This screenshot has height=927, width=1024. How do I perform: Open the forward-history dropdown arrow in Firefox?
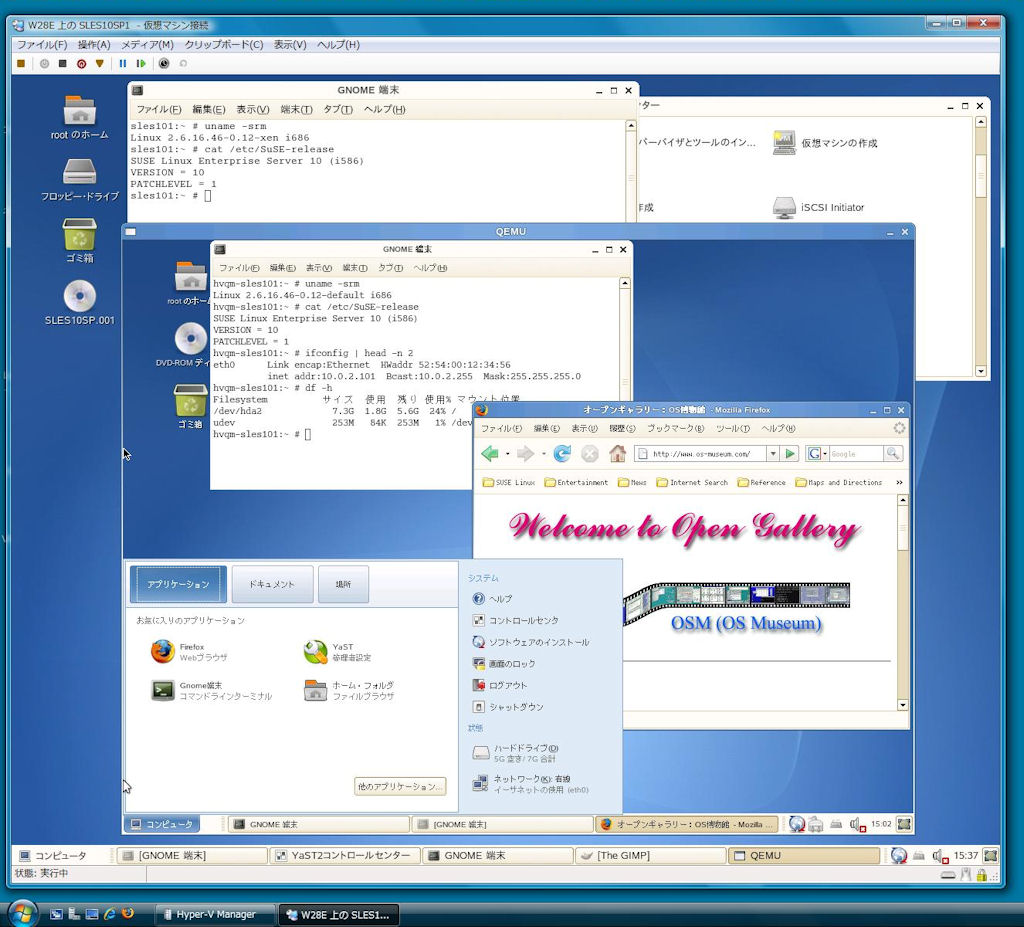pyautogui.click(x=543, y=454)
